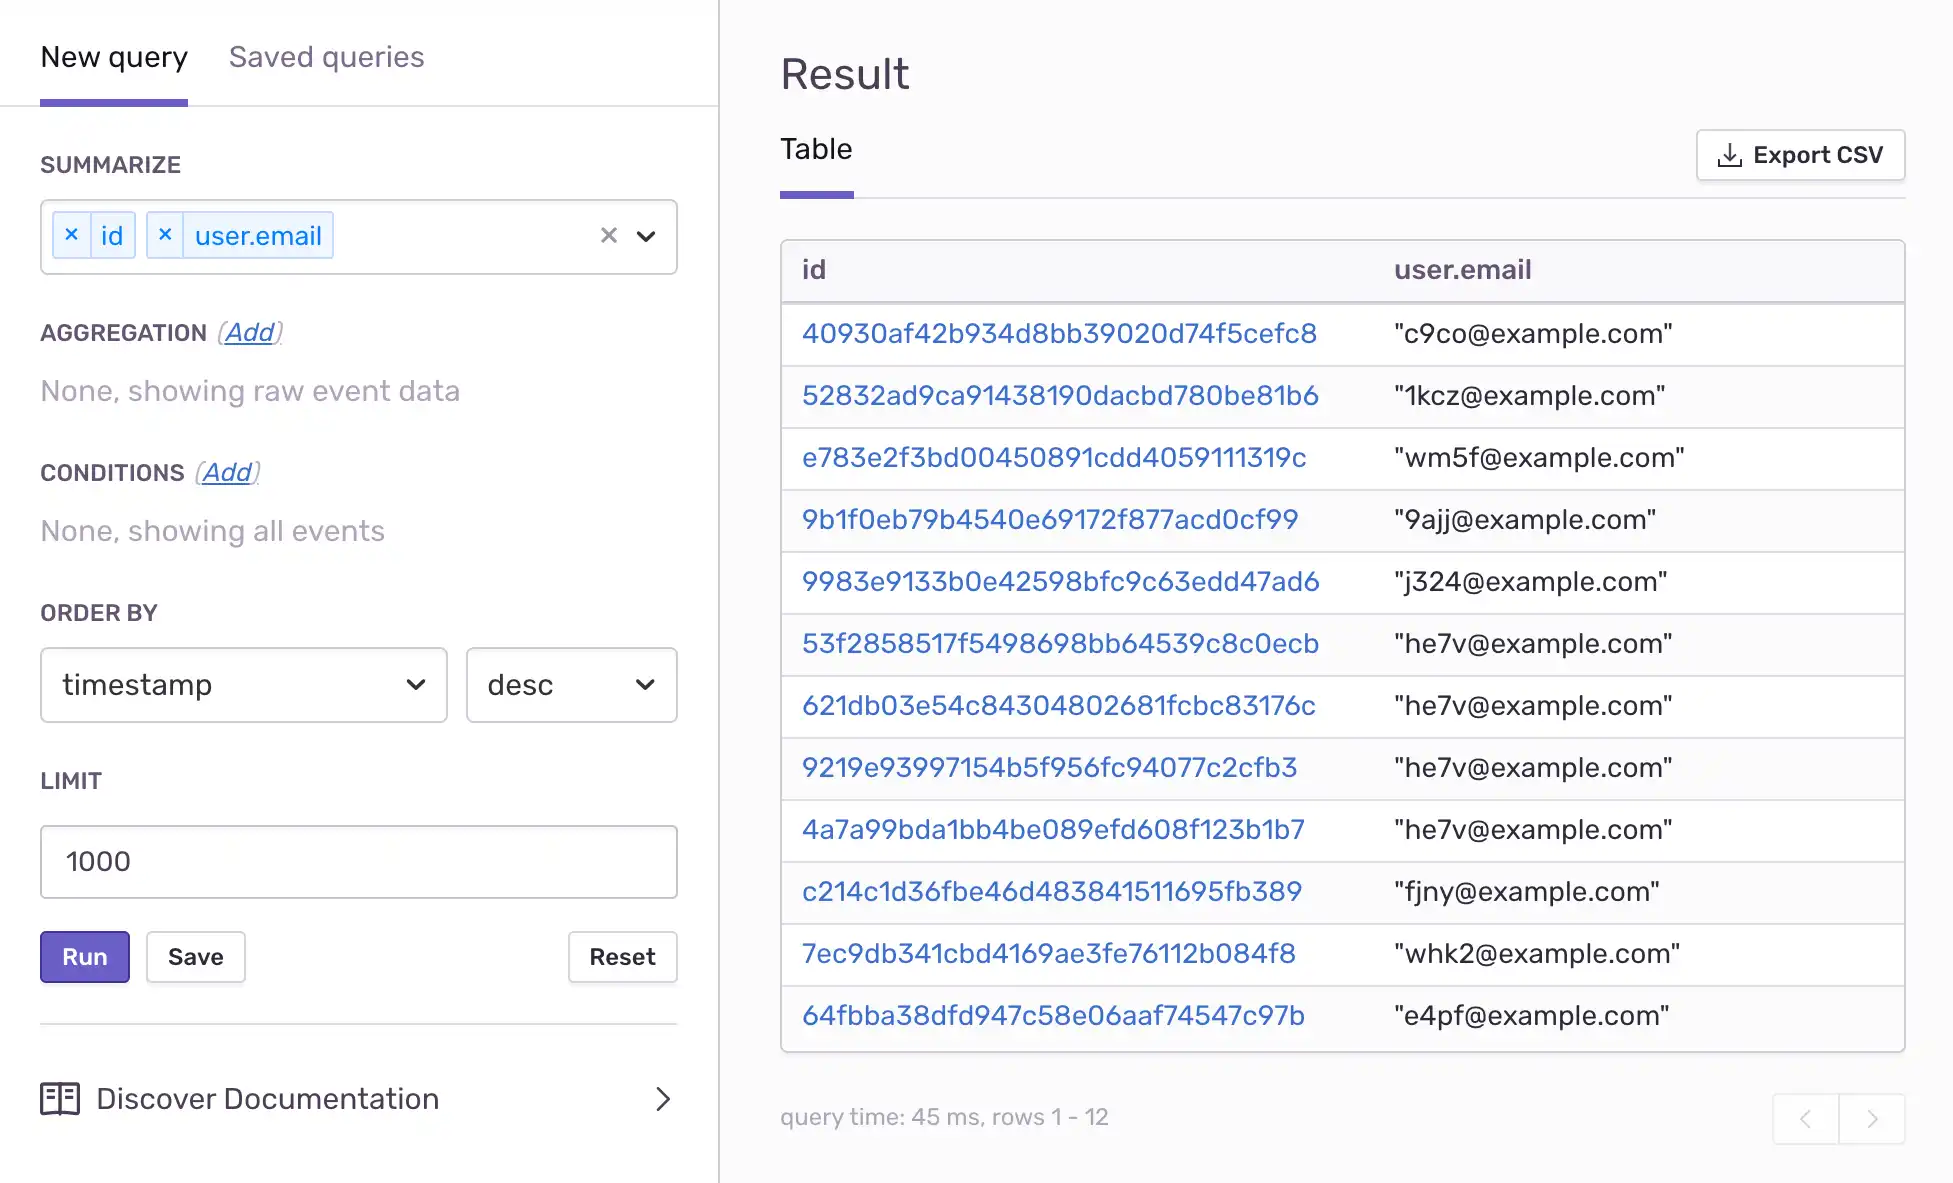Click the Reset button
Screen dimensions: 1953x1183
(x=622, y=957)
